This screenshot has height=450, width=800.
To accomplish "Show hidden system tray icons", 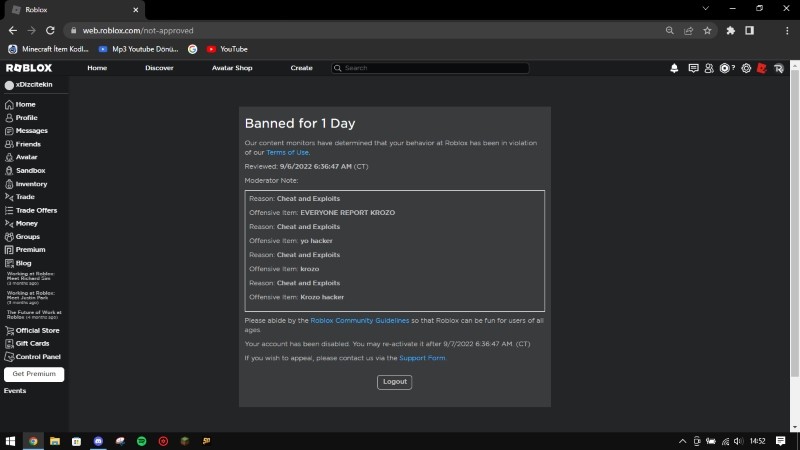I will [682, 441].
